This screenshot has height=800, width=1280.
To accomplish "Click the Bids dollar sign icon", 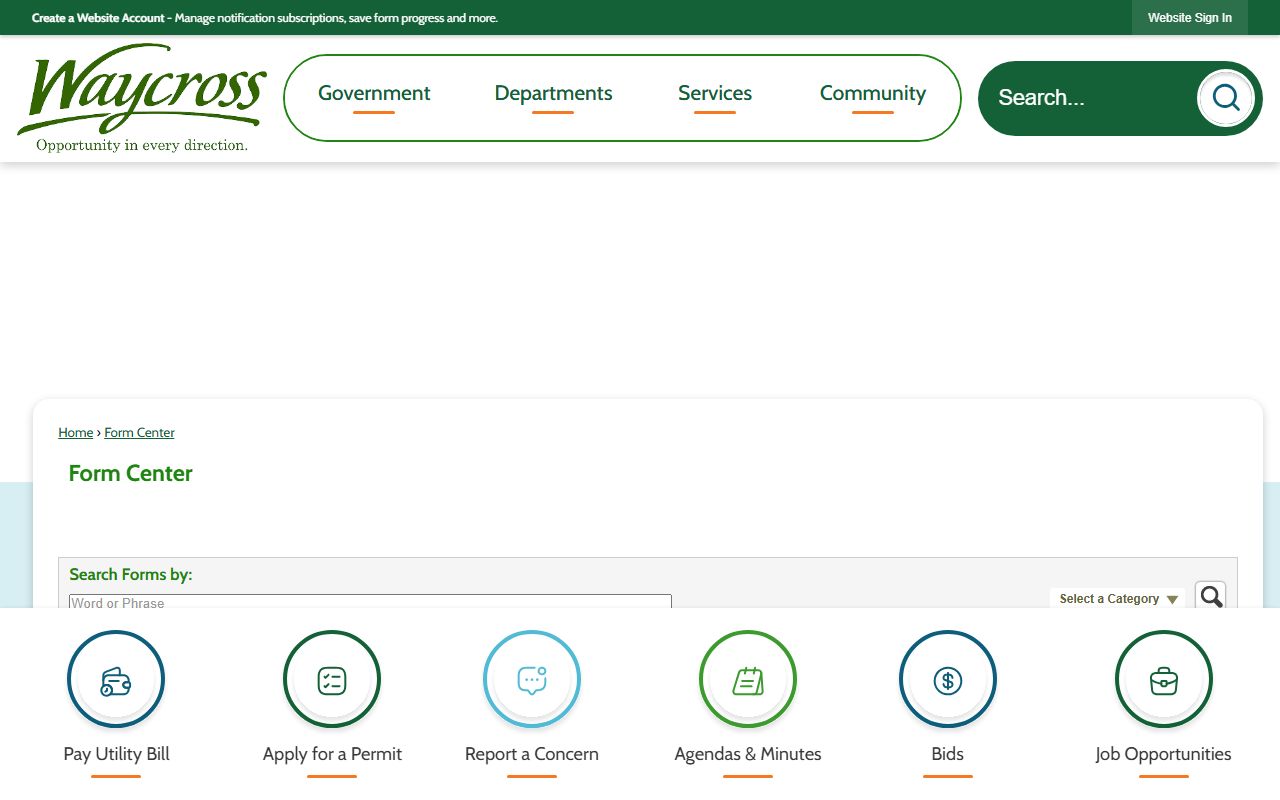I will point(948,681).
